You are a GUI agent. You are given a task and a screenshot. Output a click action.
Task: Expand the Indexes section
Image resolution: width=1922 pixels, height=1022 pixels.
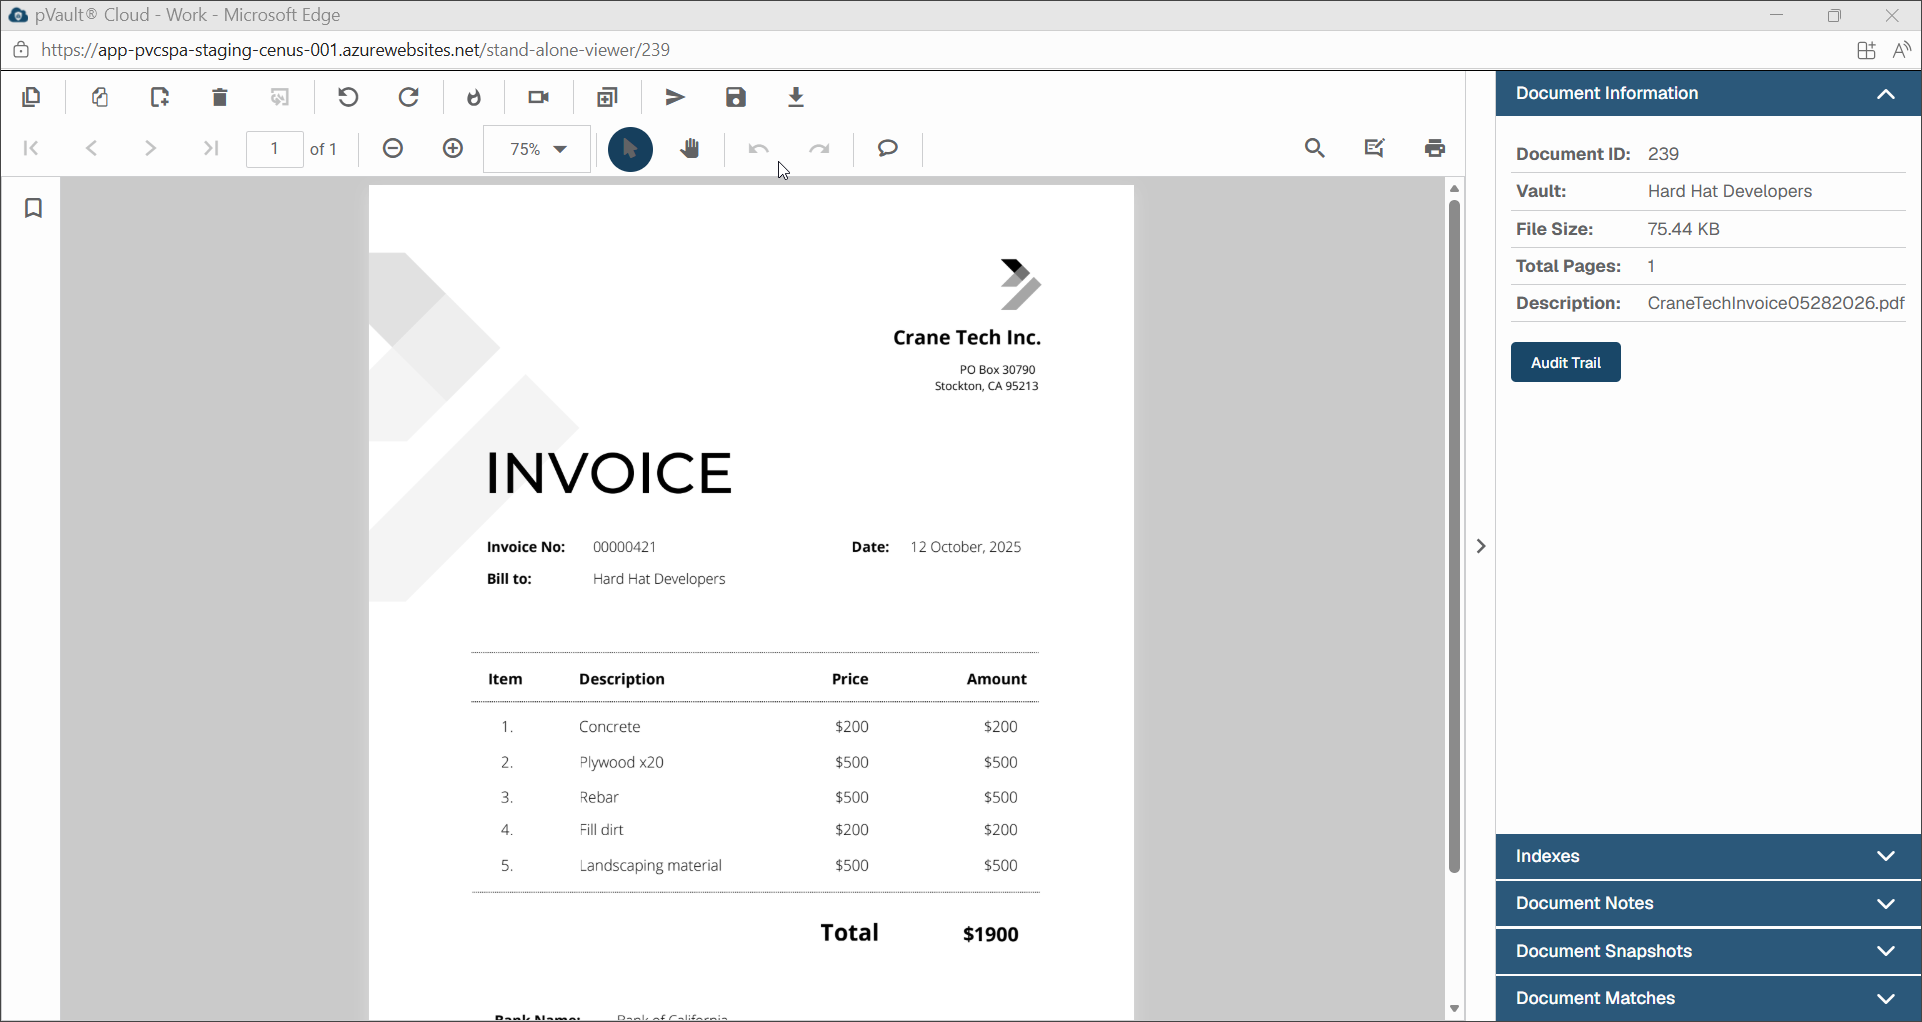pos(1708,856)
